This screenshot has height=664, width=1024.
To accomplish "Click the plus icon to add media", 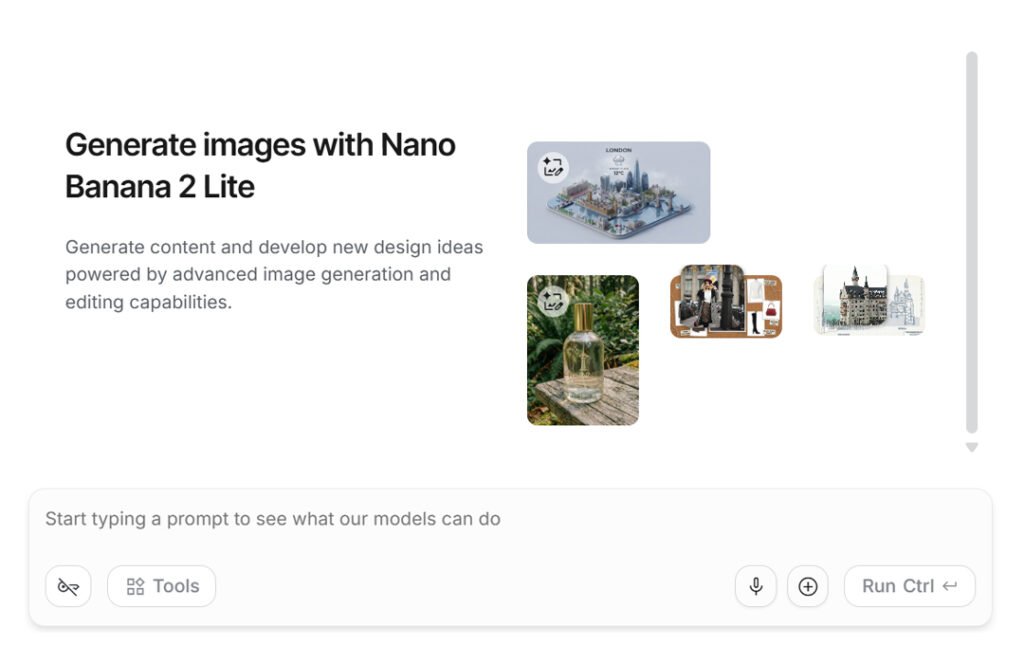I will click(x=808, y=586).
